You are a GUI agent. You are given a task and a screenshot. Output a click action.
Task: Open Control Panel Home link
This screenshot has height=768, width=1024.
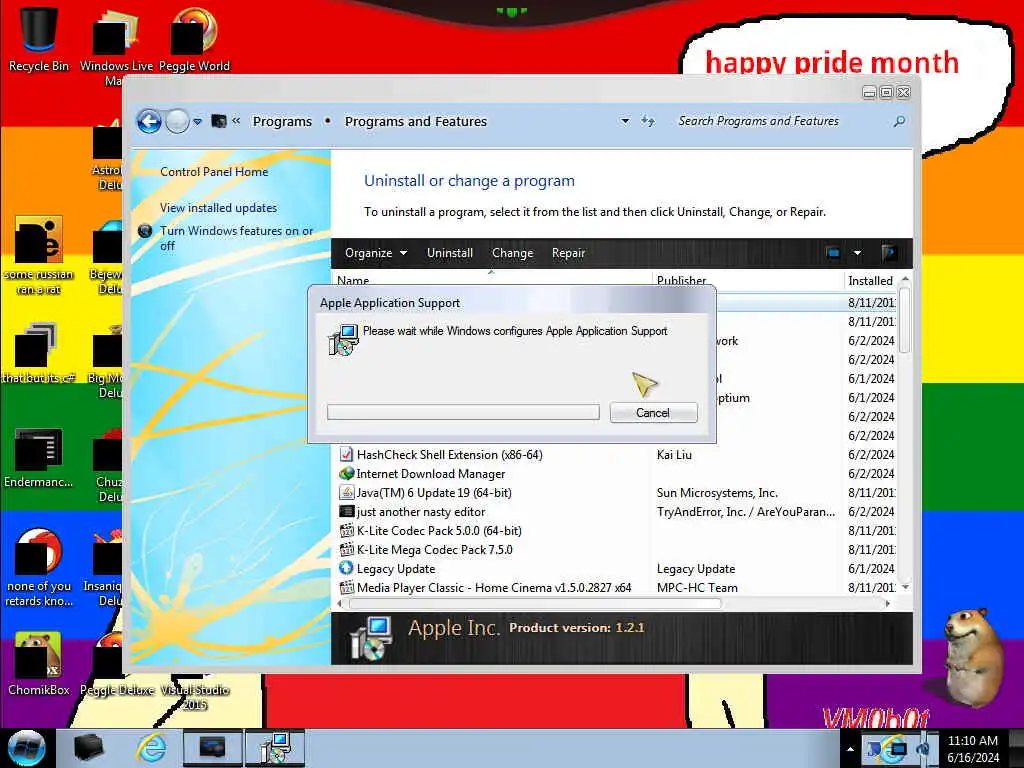click(214, 172)
